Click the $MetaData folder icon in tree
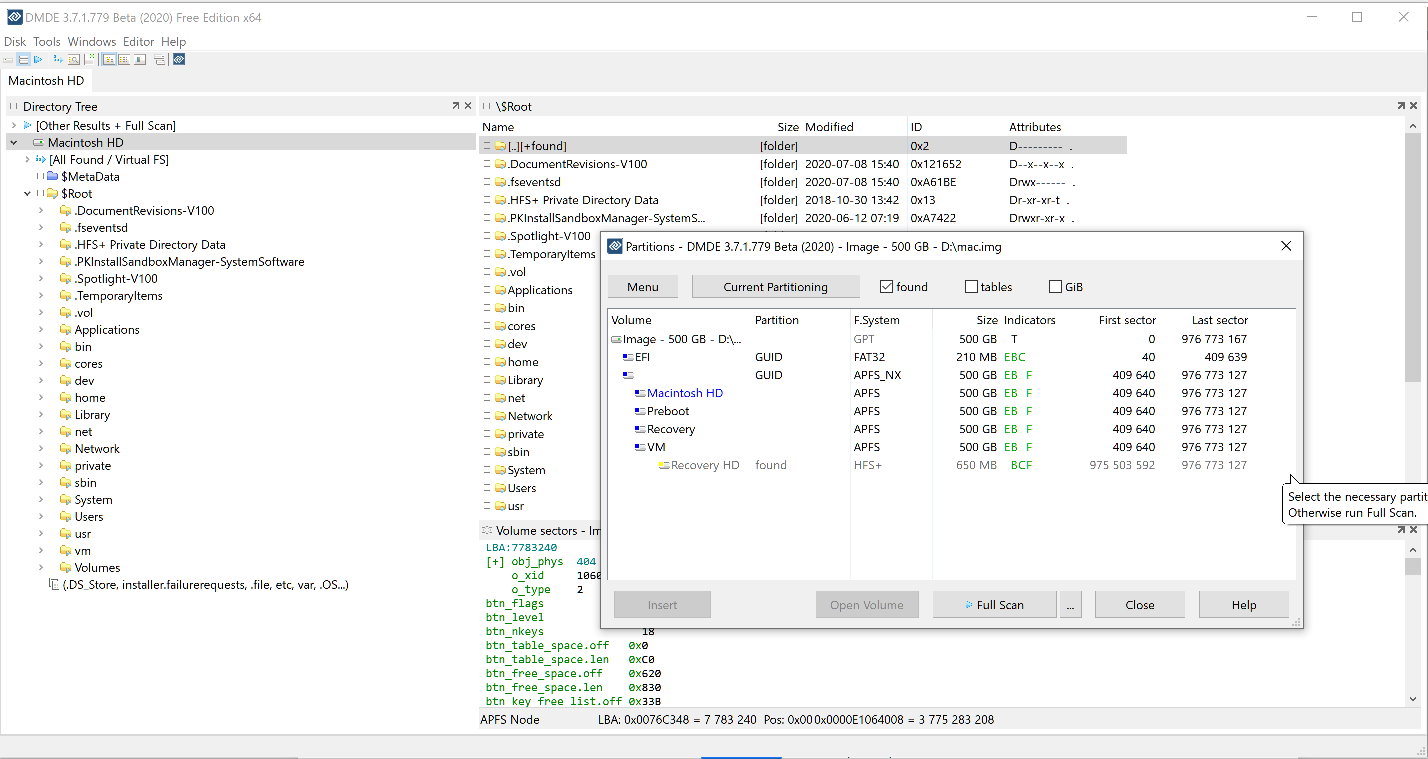Screen dimensions: 1428x759 [52, 177]
